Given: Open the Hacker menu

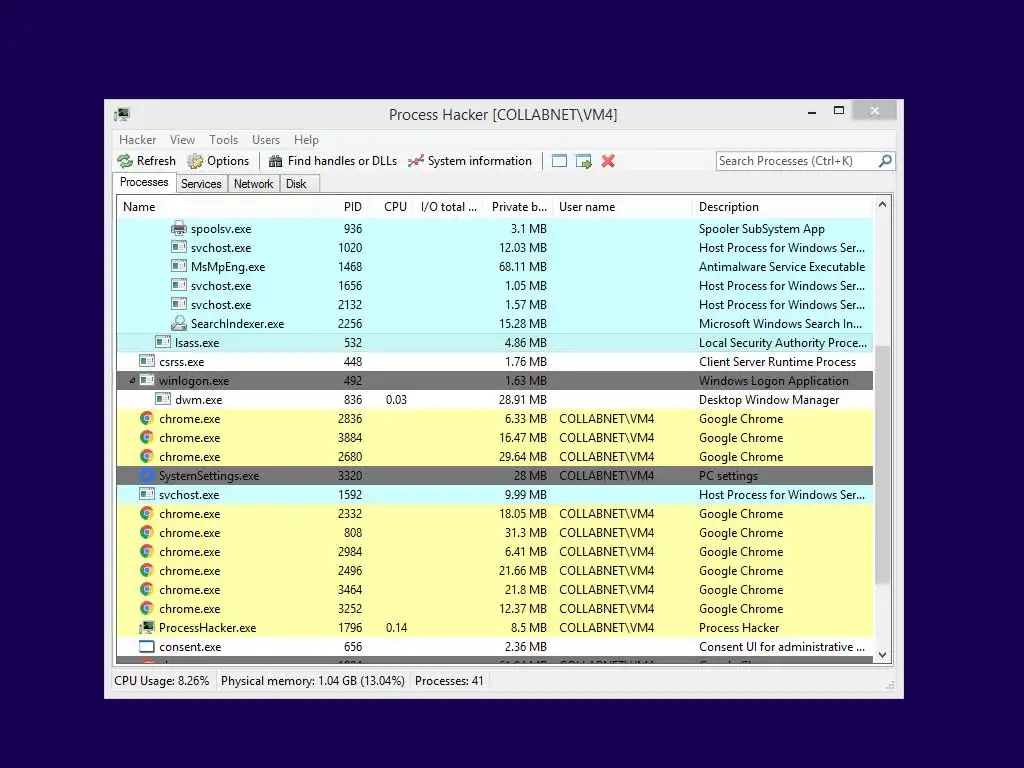Looking at the screenshot, I should tap(137, 140).
